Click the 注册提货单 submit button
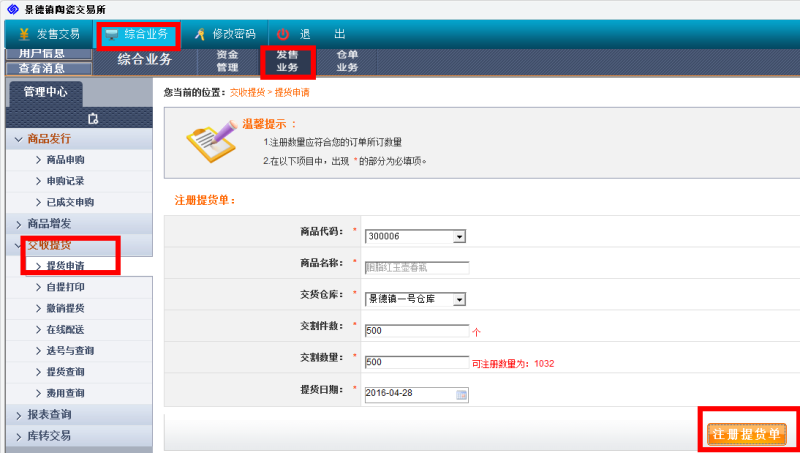 pyautogui.click(x=746, y=434)
